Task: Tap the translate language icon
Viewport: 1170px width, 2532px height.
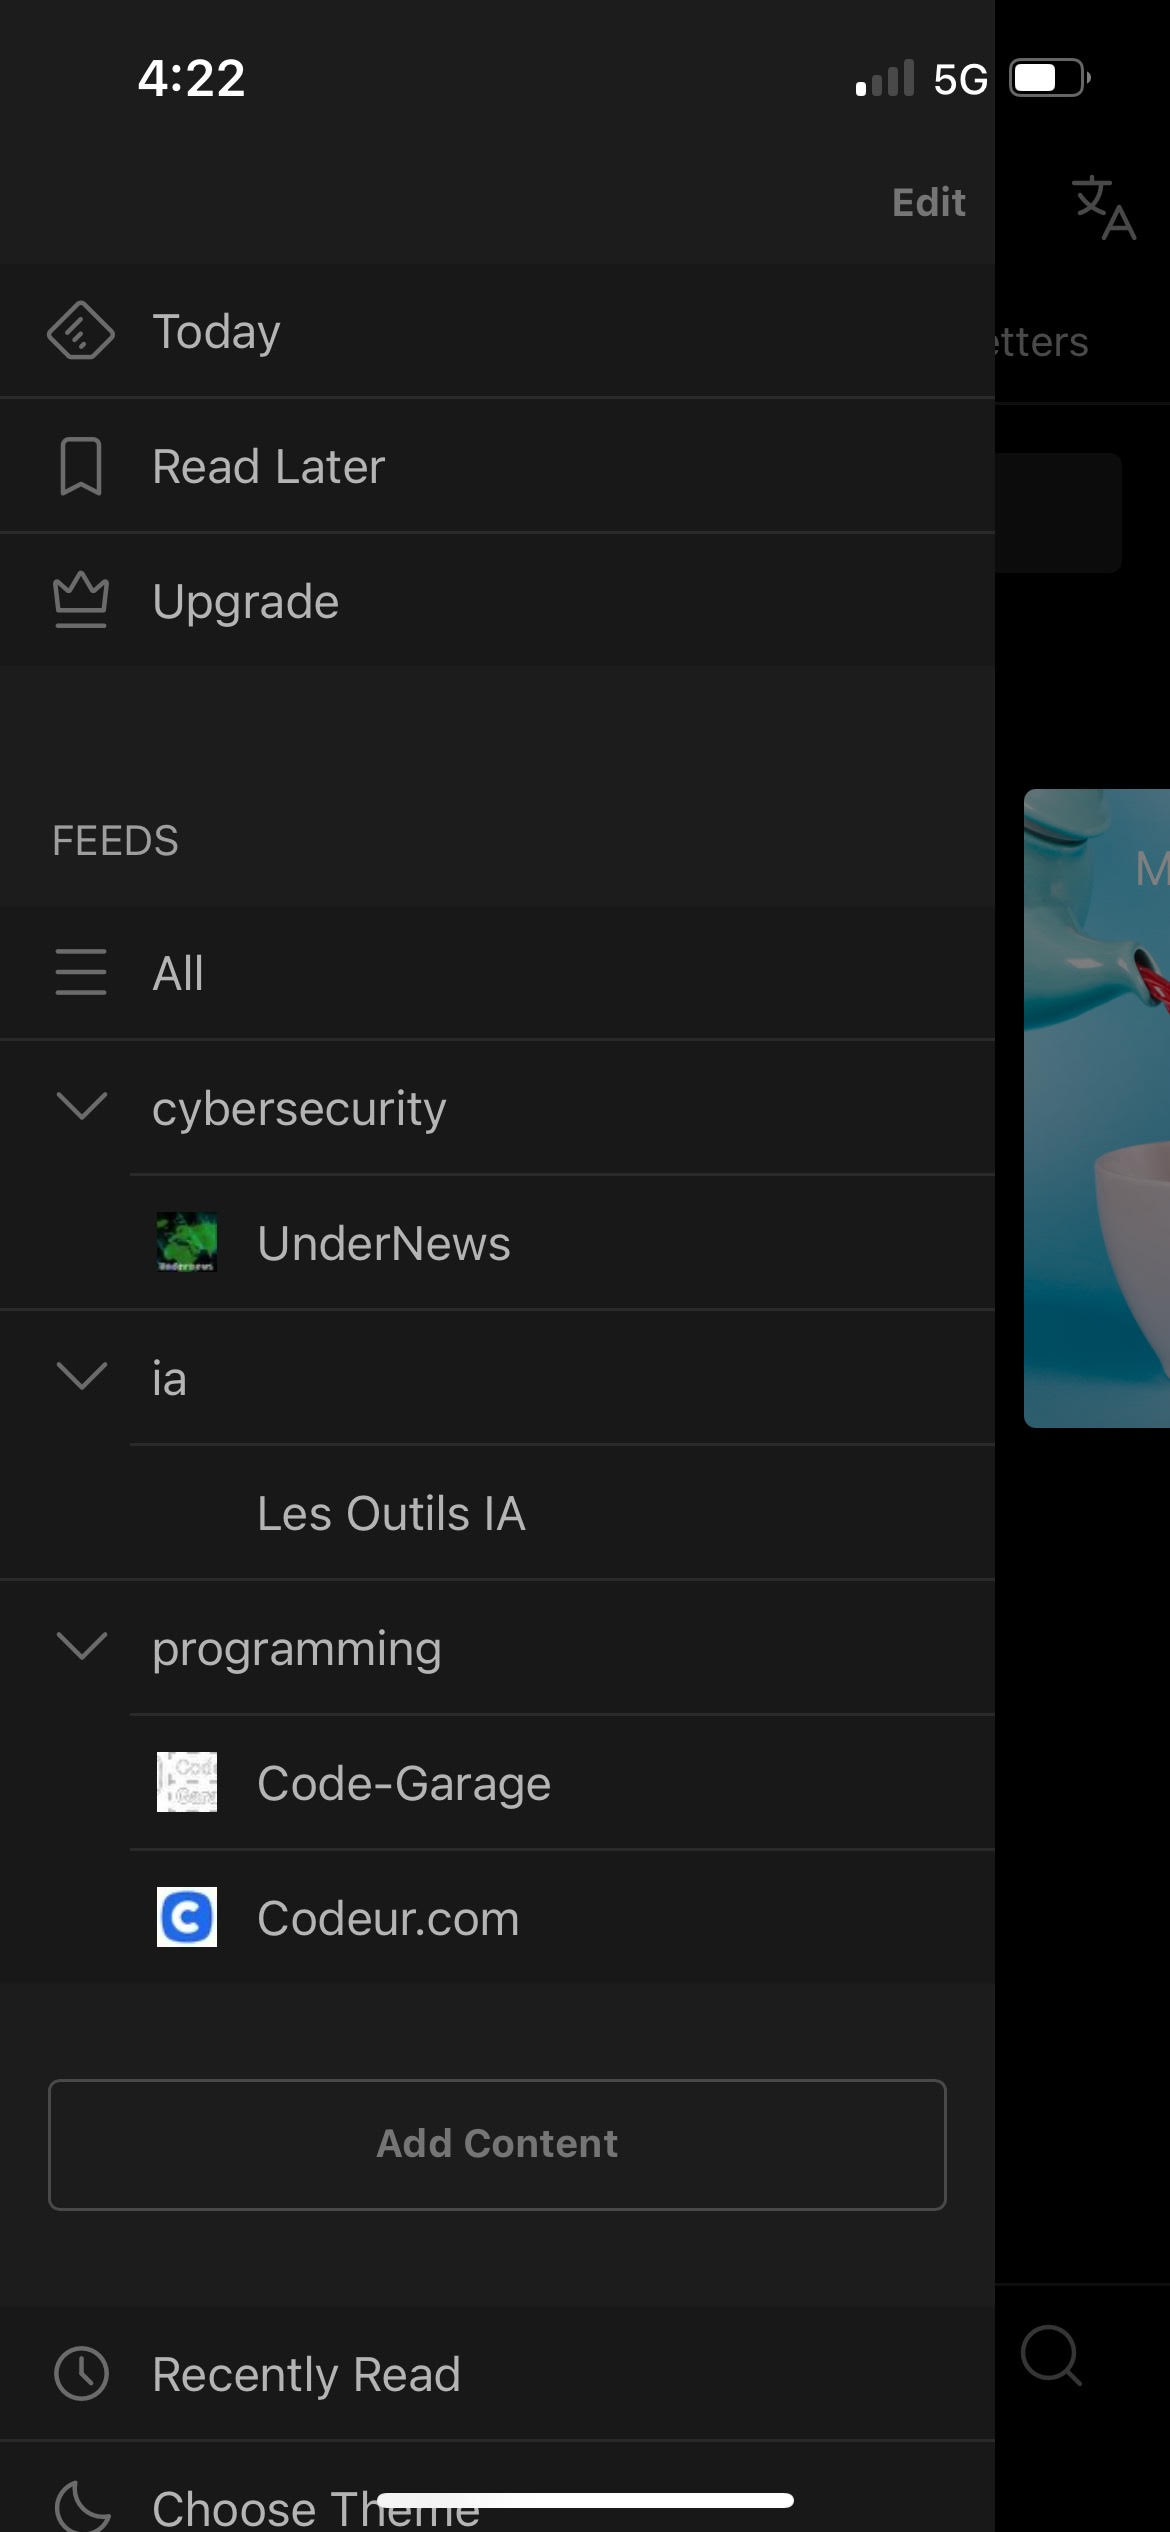Action: tap(1103, 208)
